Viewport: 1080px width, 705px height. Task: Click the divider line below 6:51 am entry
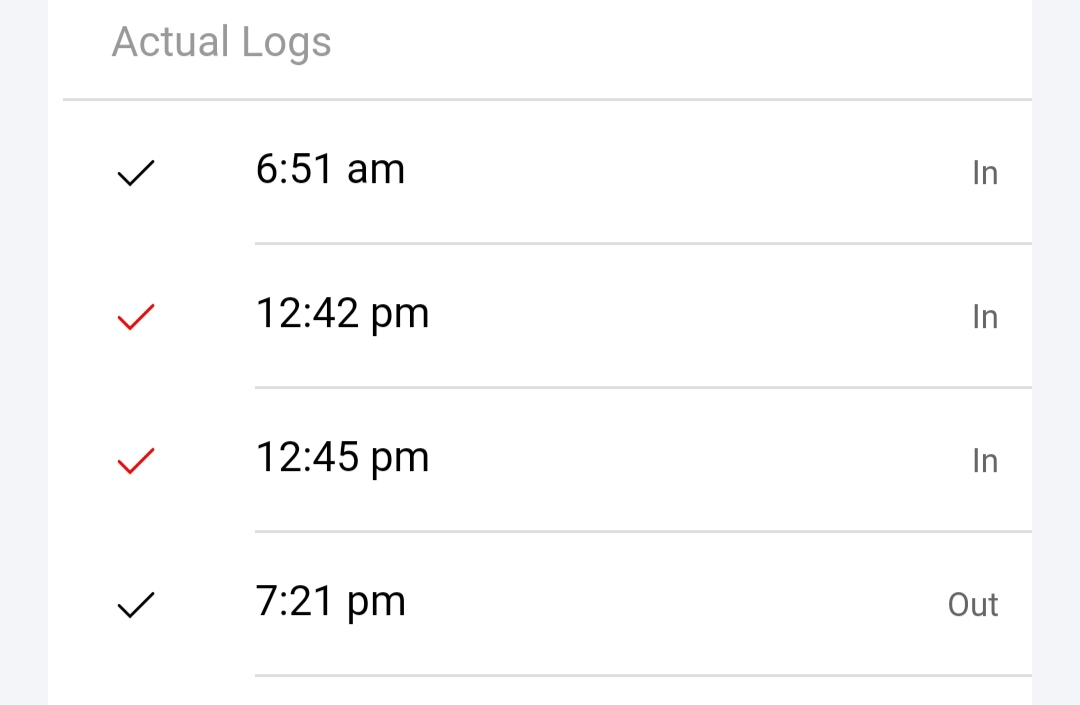[643, 243]
